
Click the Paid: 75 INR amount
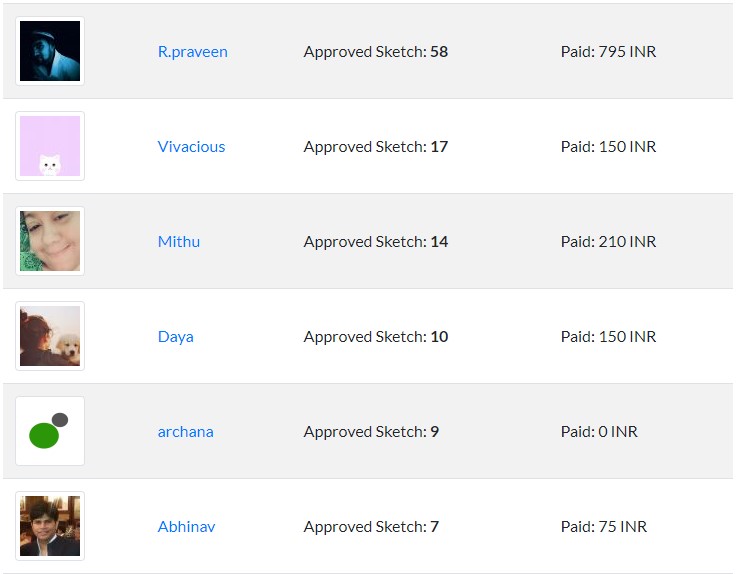click(x=604, y=526)
